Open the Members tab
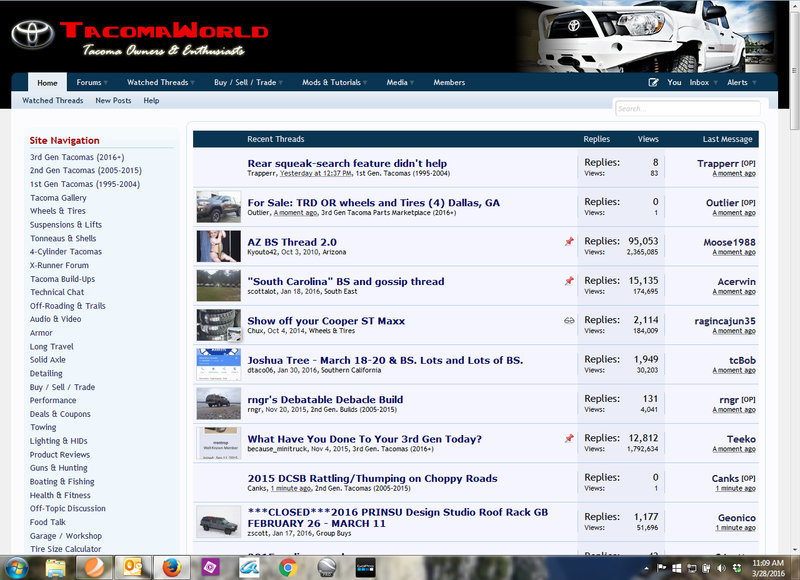800x580 pixels. coord(449,83)
